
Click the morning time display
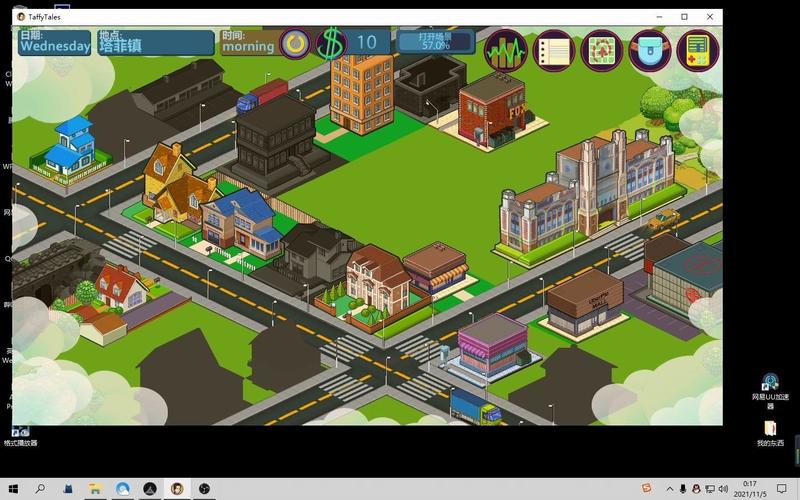[x=248, y=42]
